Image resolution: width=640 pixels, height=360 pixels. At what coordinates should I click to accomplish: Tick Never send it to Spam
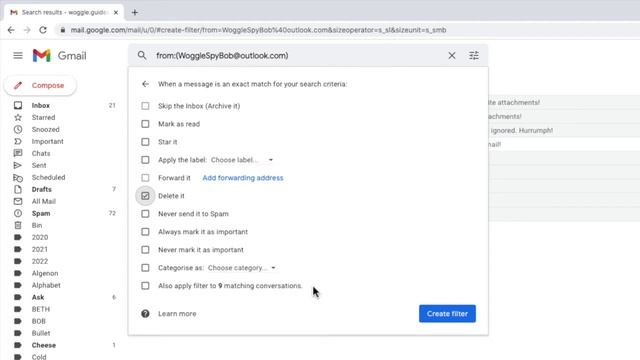145,214
